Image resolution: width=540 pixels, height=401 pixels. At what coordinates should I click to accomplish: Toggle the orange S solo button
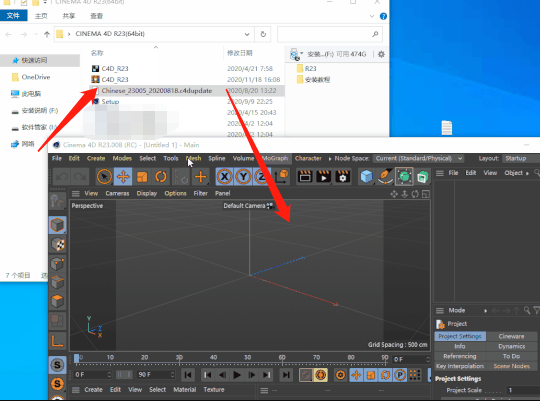pos(57,383)
